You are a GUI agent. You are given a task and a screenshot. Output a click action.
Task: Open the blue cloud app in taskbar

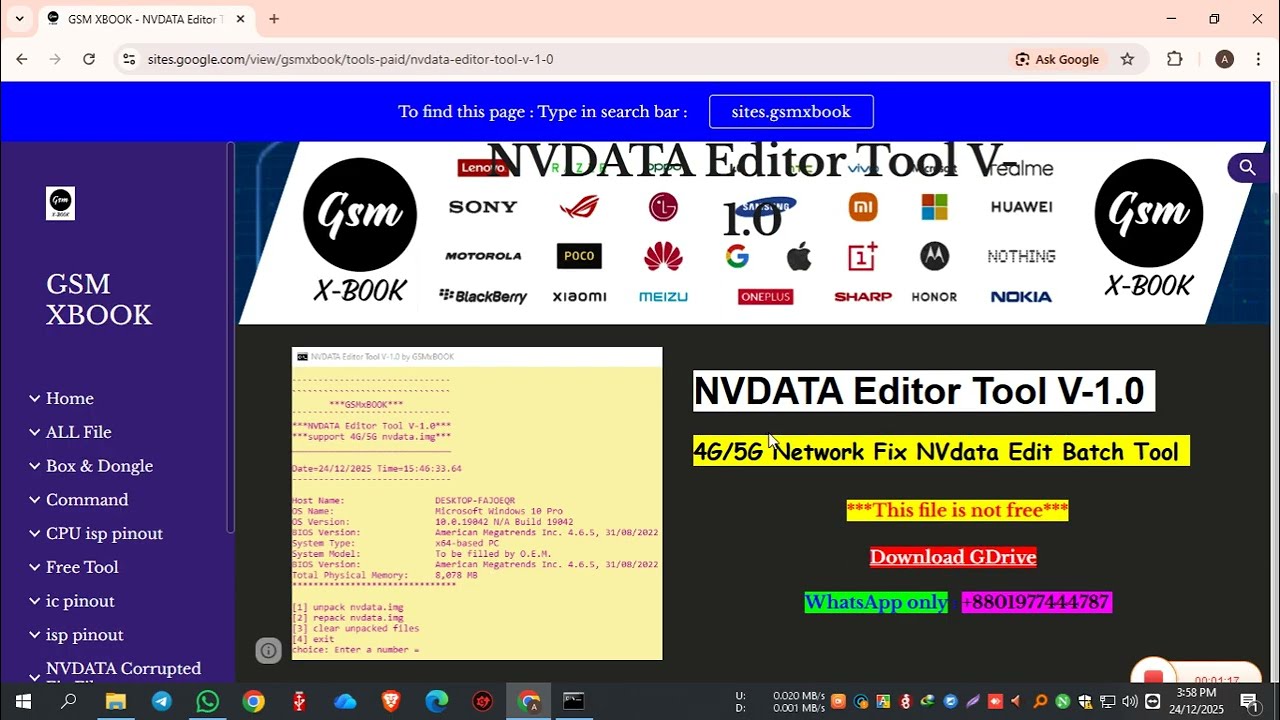pyautogui.click(x=345, y=701)
